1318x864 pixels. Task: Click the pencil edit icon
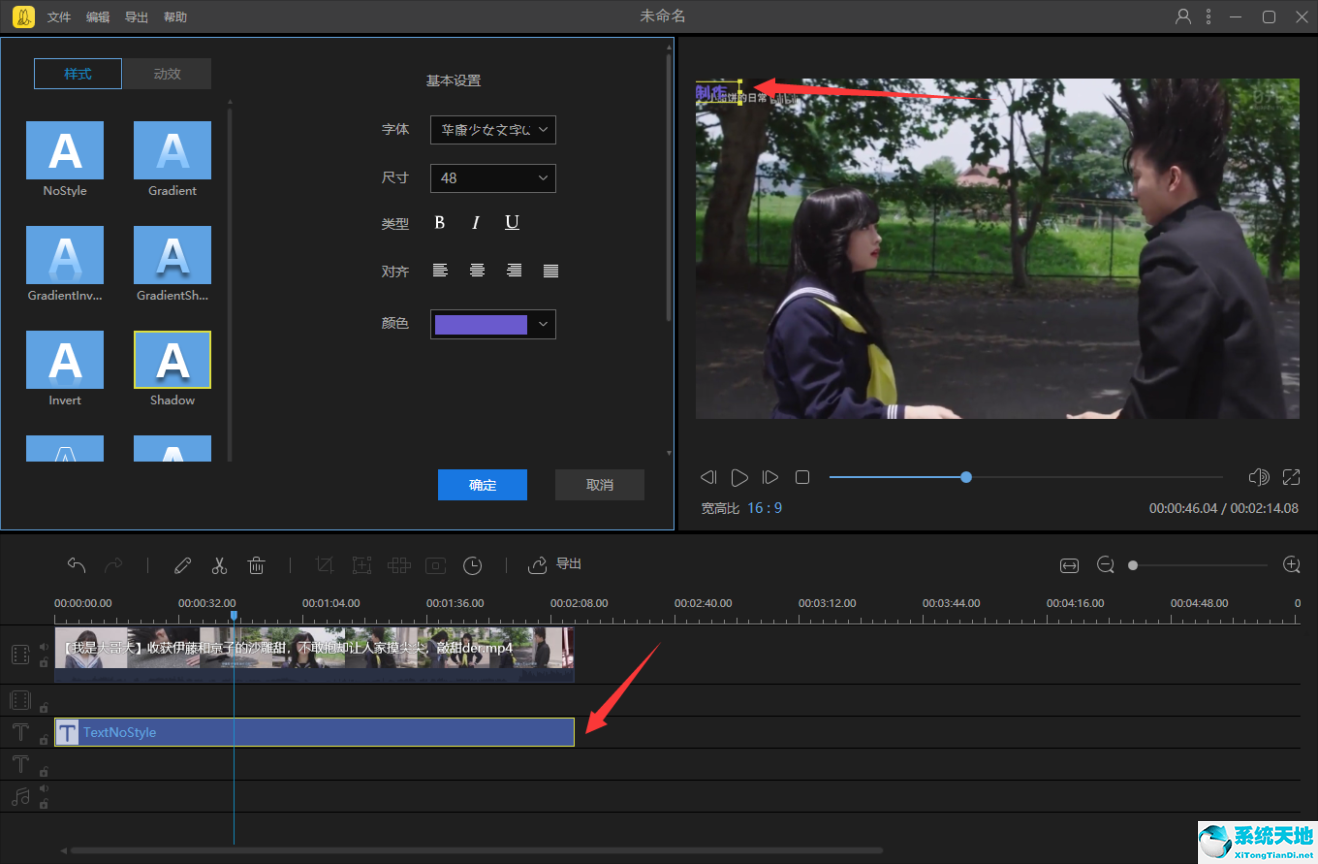point(182,566)
